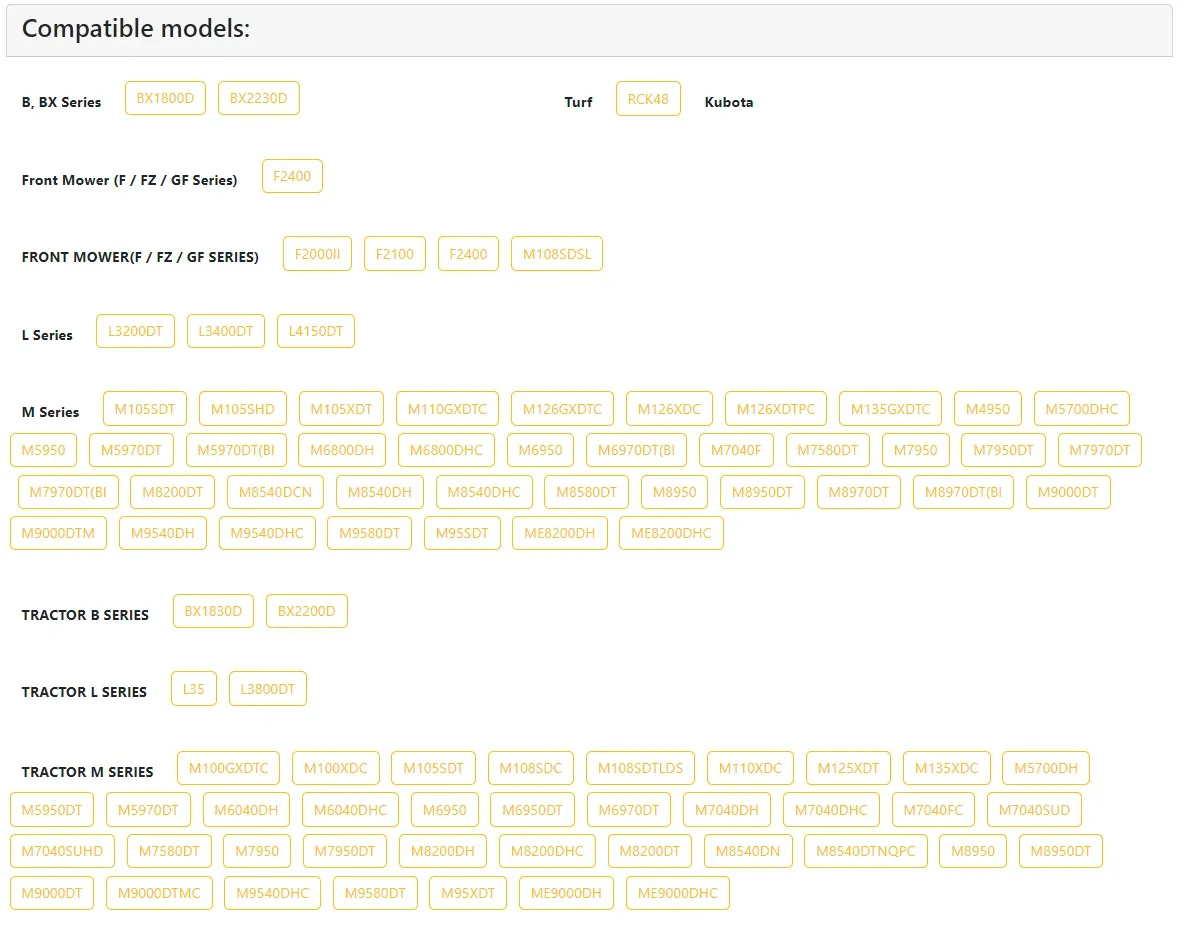
Task: Open the L4150DT model link
Action: pos(315,331)
